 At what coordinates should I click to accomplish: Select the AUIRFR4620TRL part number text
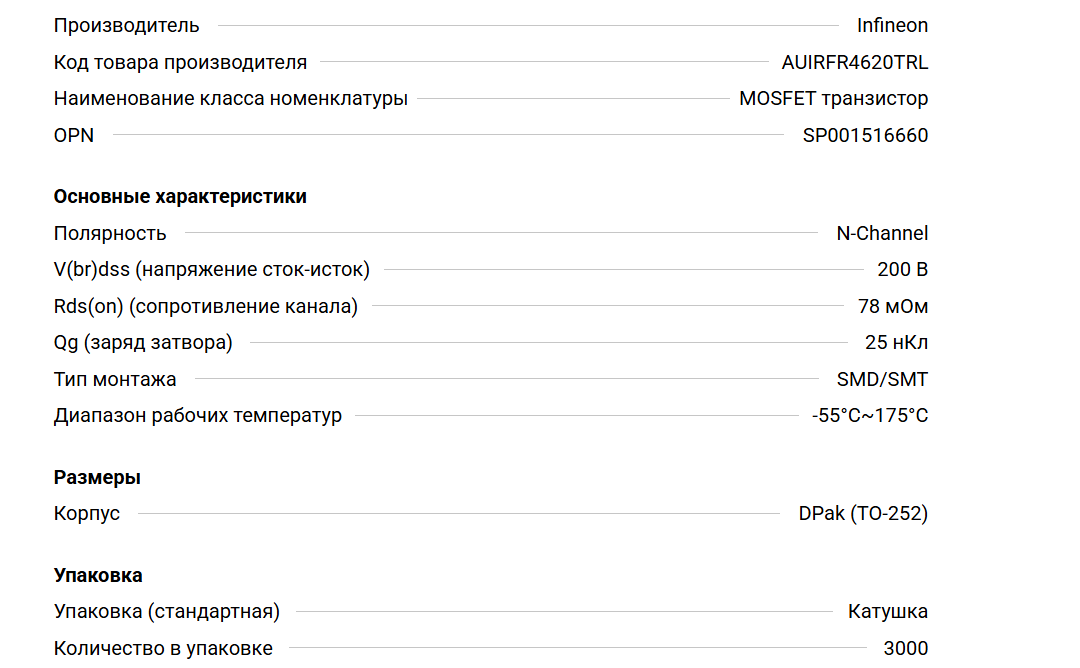(x=854, y=62)
